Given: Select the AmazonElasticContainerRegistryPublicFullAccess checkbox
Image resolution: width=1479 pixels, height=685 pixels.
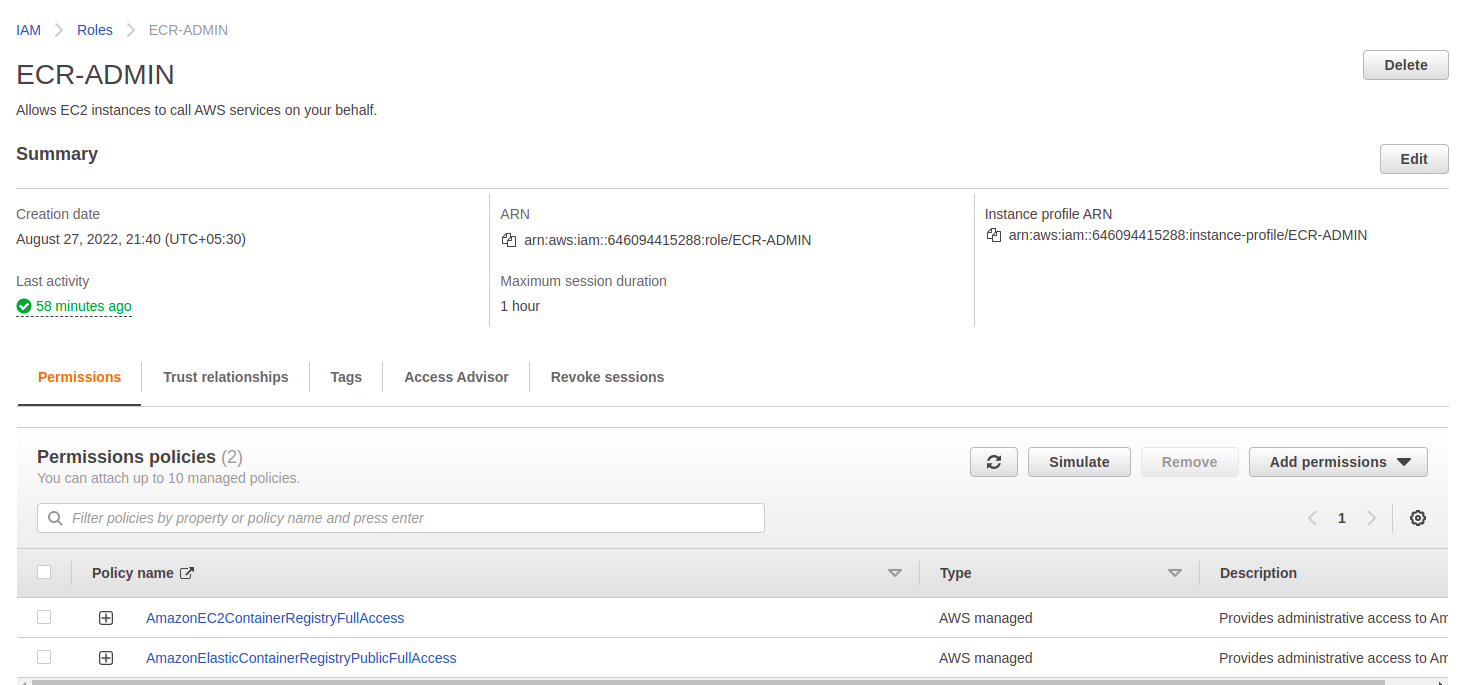Looking at the screenshot, I should [44, 657].
